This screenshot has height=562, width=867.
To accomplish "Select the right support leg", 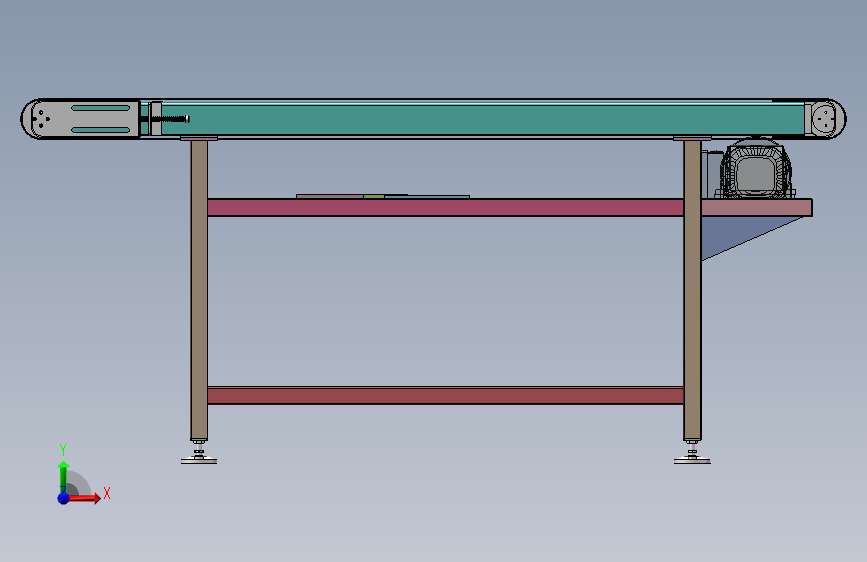I will point(692,290).
